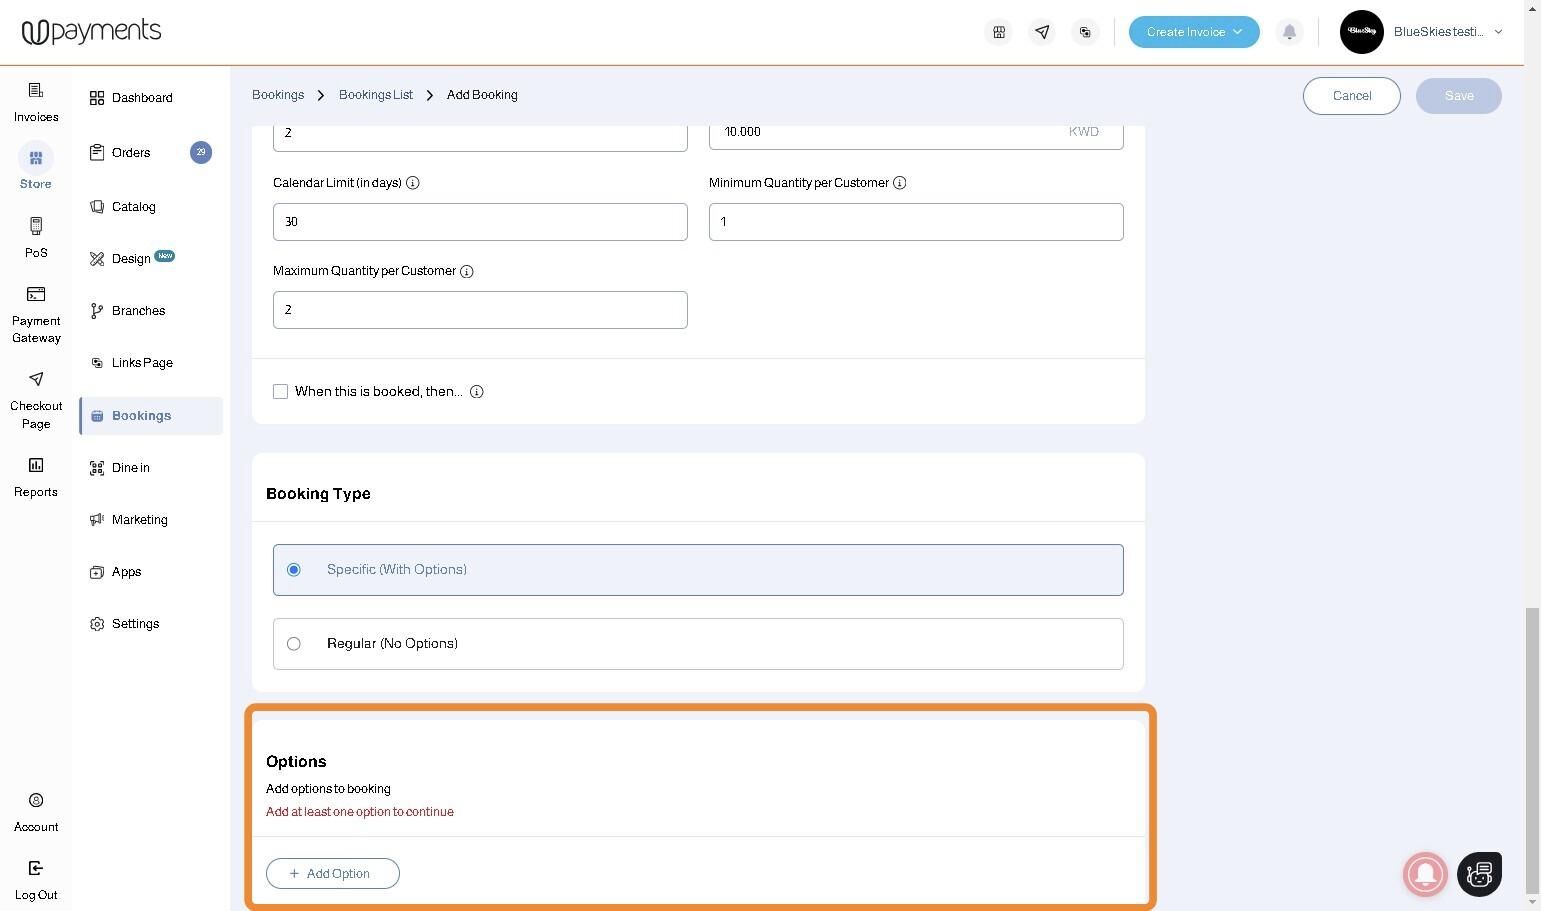Image resolution: width=1541 pixels, height=911 pixels.
Task: Click the Log Out icon
Action: click(36, 868)
